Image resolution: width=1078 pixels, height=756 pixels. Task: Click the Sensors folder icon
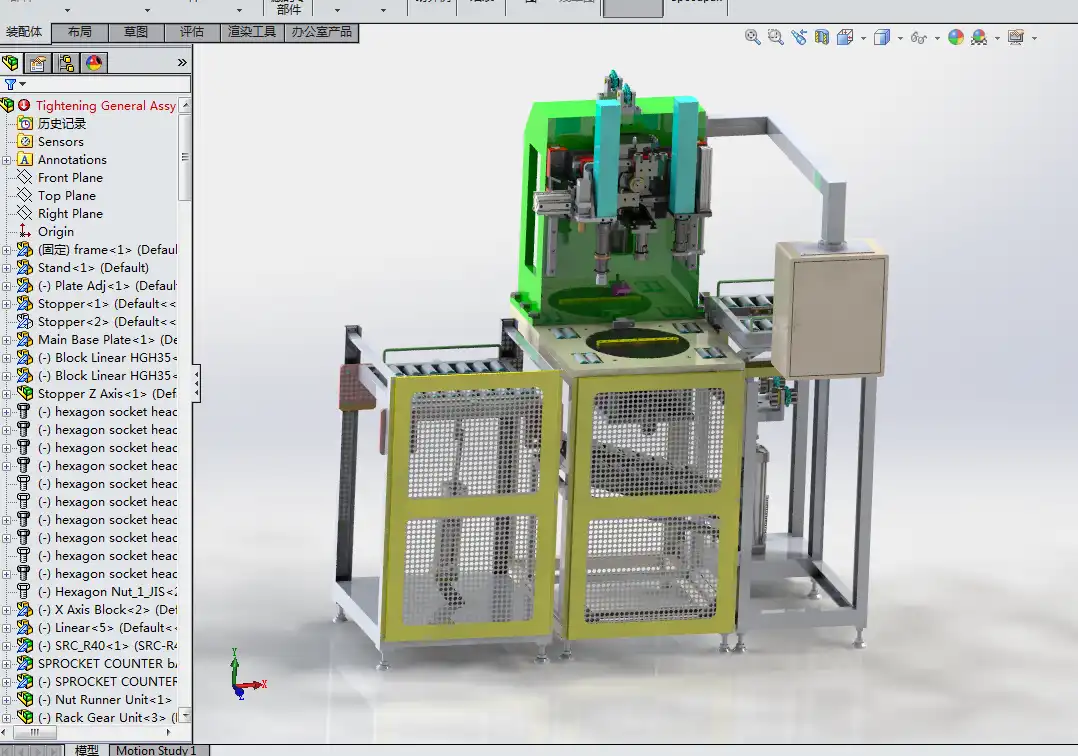click(x=25, y=142)
